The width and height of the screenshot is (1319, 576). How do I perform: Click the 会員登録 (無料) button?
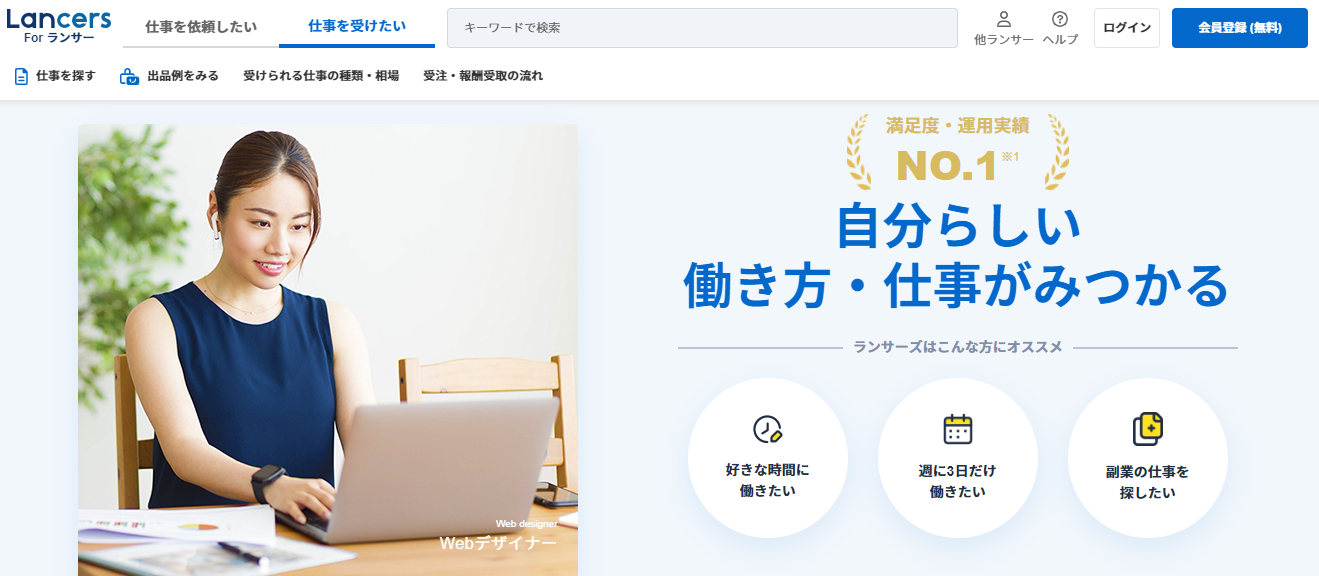(1240, 28)
